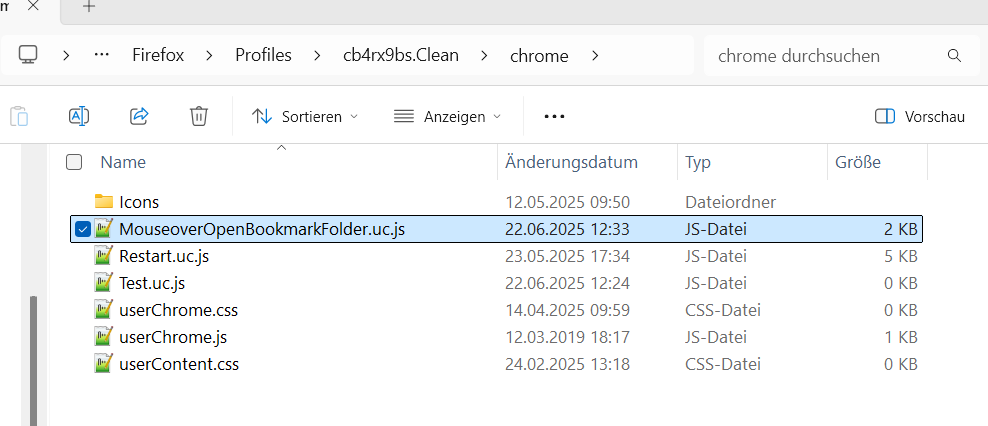This screenshot has width=988, height=426.
Task: Toggle the select-all checkbox beside Name header
Action: coord(74,162)
